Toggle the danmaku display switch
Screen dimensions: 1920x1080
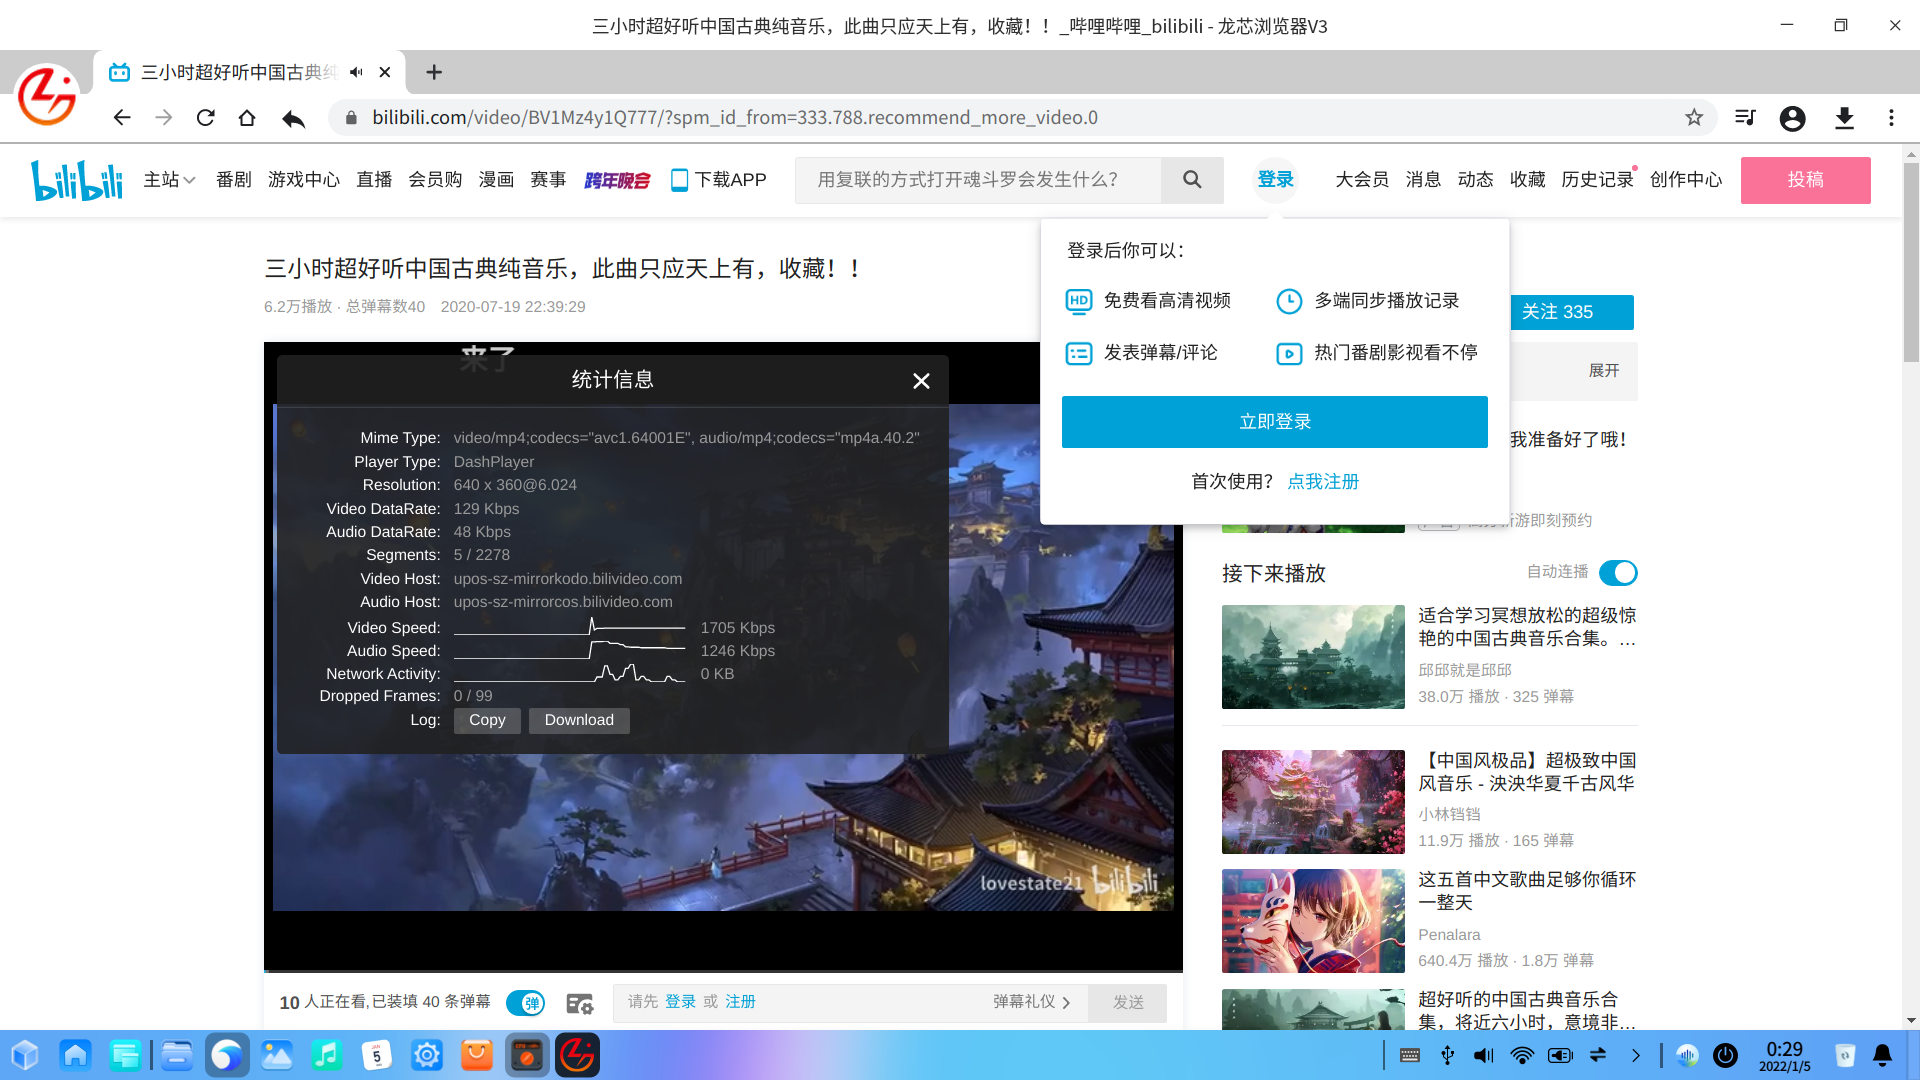coord(525,1003)
